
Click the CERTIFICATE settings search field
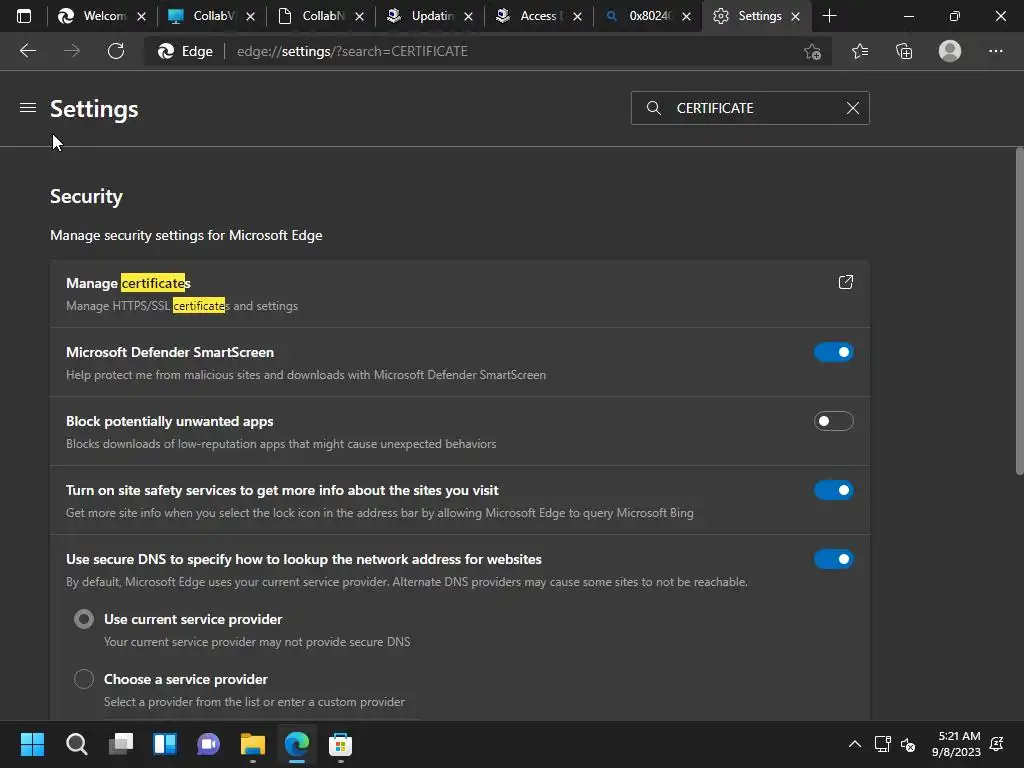750,108
